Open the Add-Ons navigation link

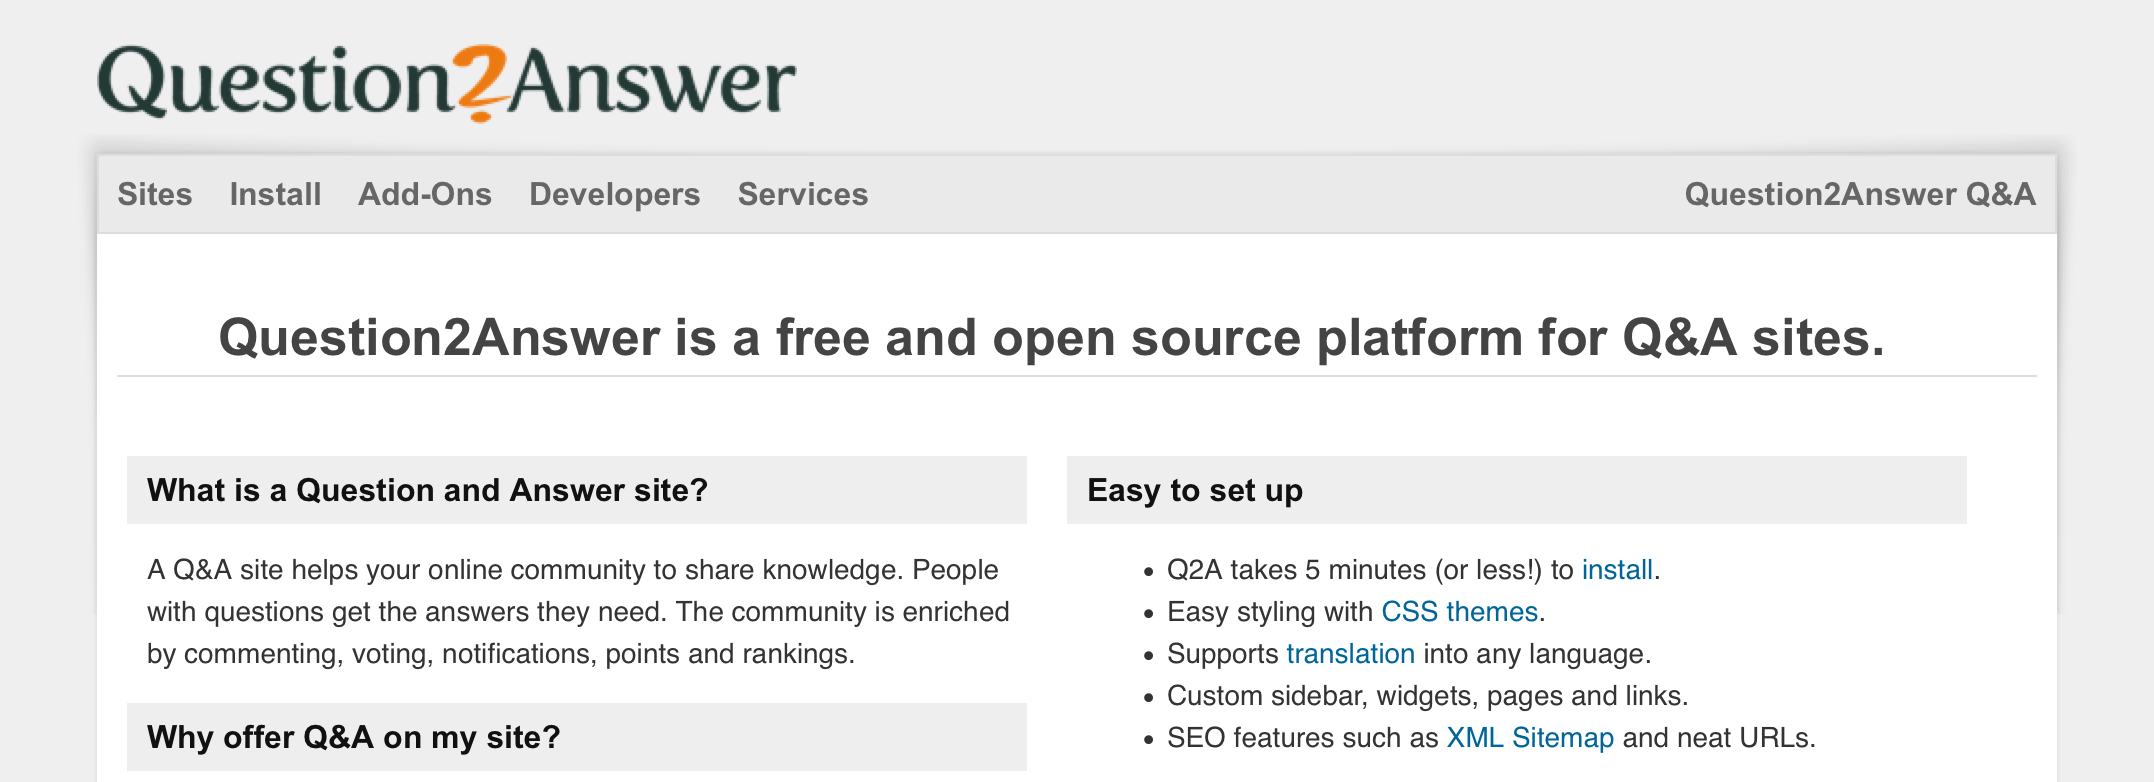(425, 194)
